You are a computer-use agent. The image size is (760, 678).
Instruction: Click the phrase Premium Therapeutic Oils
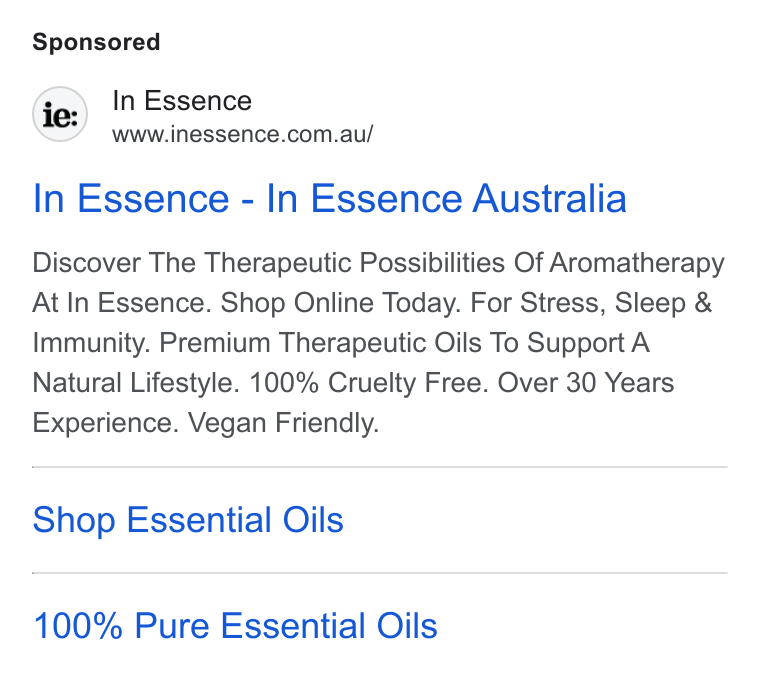tap(320, 343)
